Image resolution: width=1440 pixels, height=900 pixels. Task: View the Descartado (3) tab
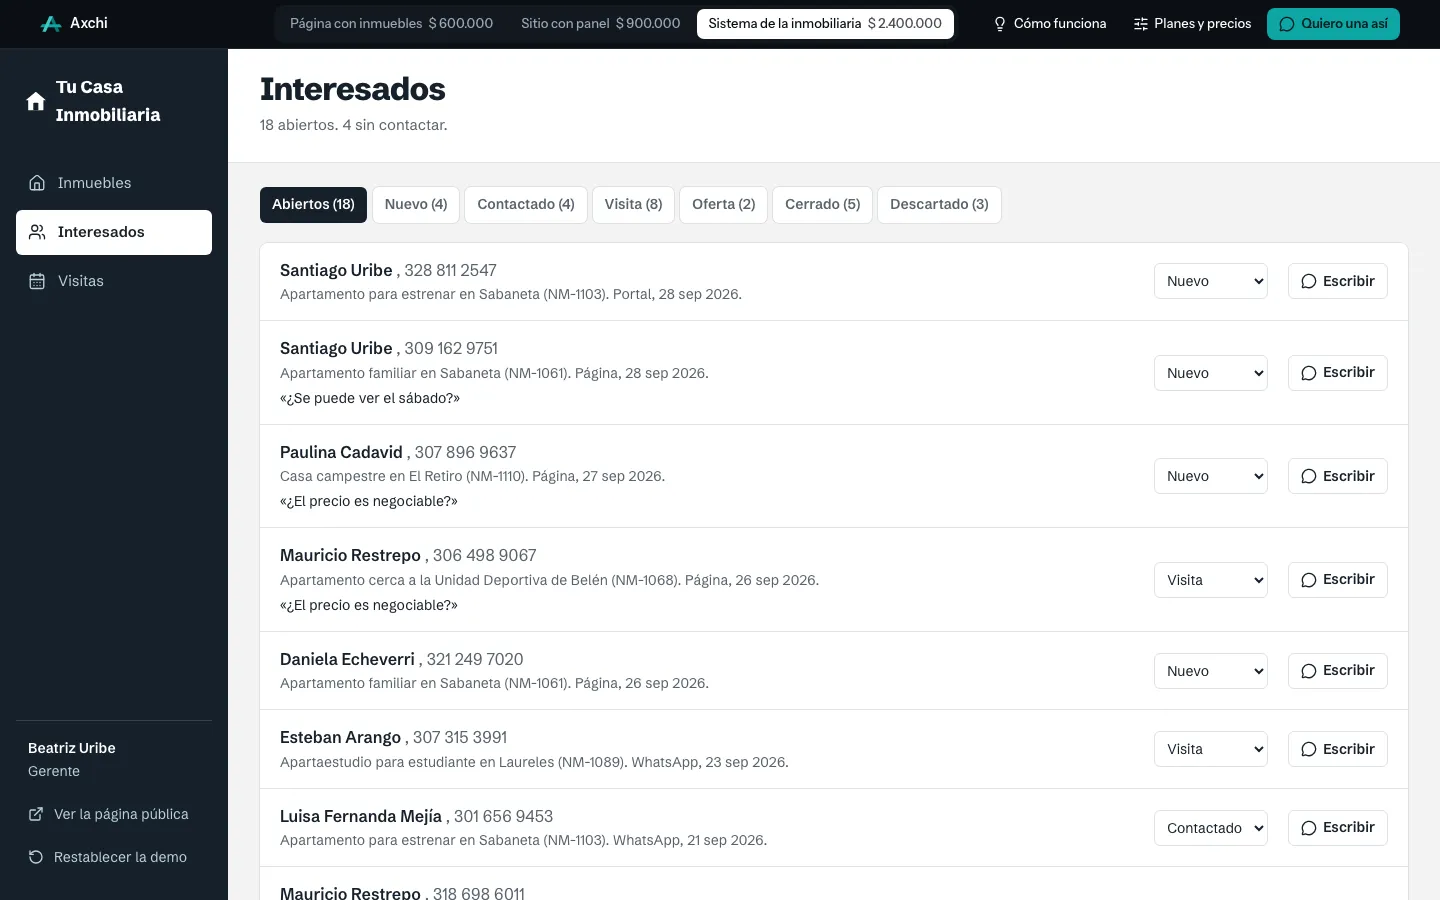pos(939,204)
